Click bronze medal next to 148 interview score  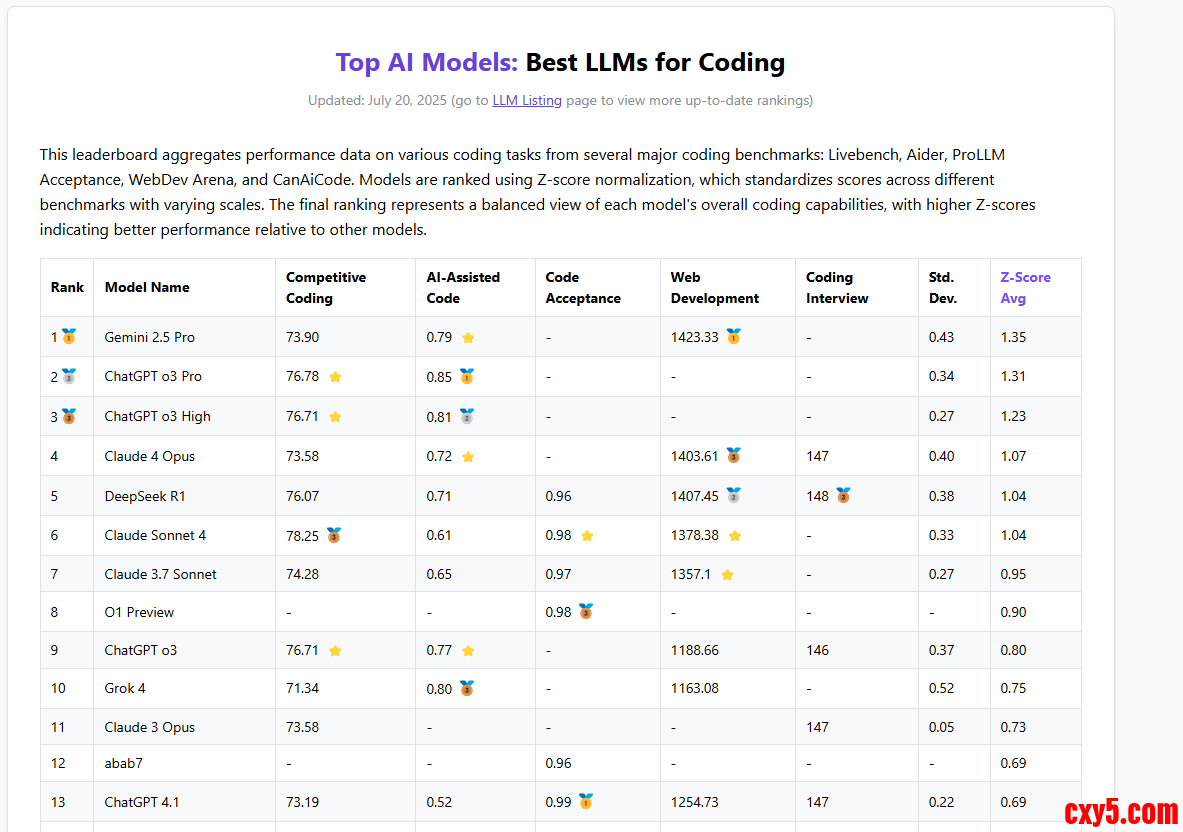(x=843, y=495)
